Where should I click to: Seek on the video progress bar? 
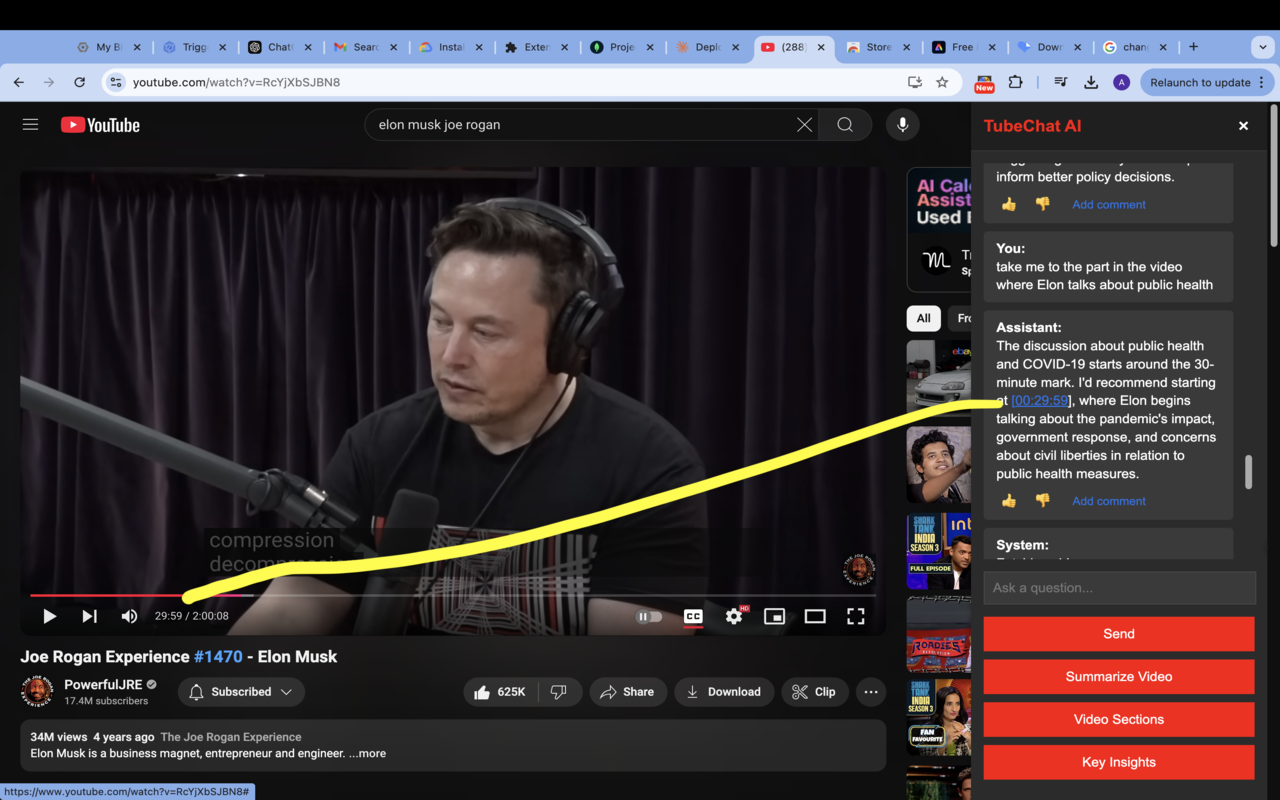pyautogui.click(x=452, y=595)
